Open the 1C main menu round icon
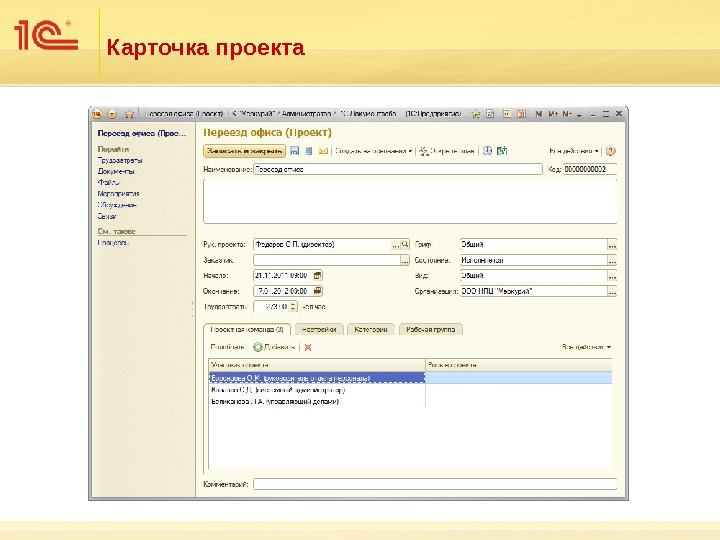Image resolution: width=720 pixels, height=540 pixels. (x=97, y=114)
